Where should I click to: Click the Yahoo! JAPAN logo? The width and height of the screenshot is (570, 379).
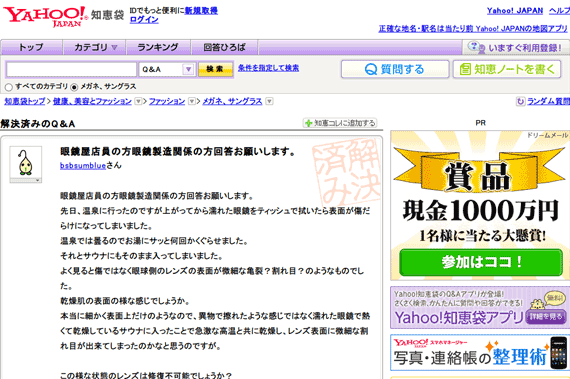[x=45, y=17]
